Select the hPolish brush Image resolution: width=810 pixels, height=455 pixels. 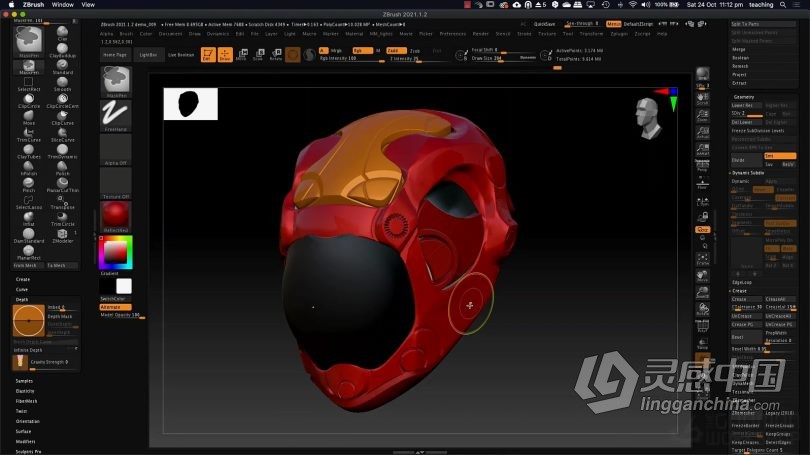pyautogui.click(x=29, y=168)
